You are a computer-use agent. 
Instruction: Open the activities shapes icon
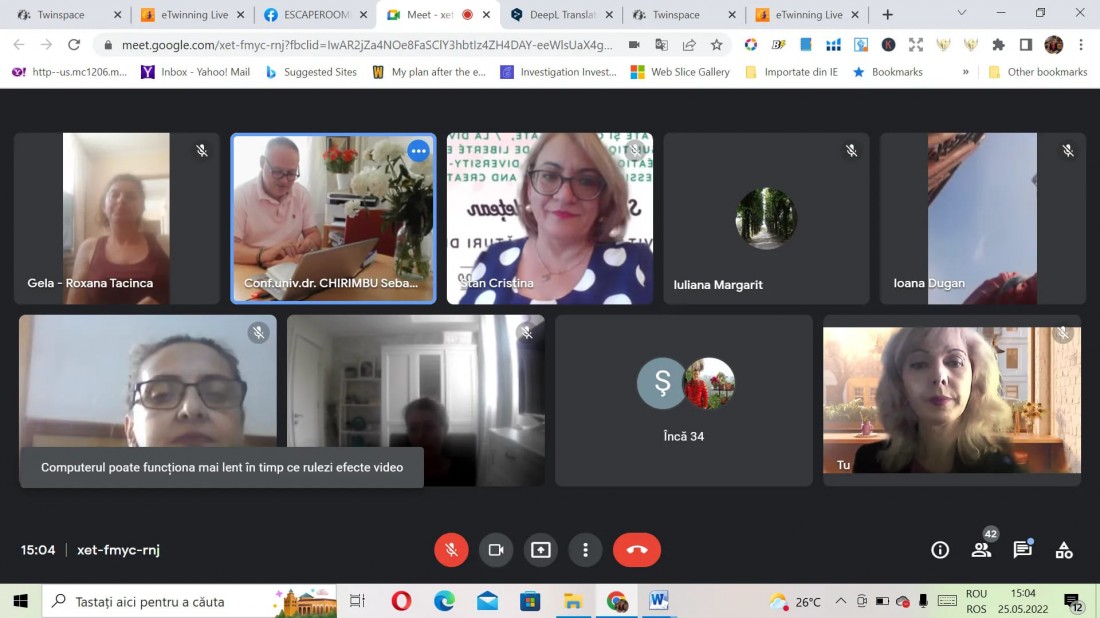[1064, 550]
